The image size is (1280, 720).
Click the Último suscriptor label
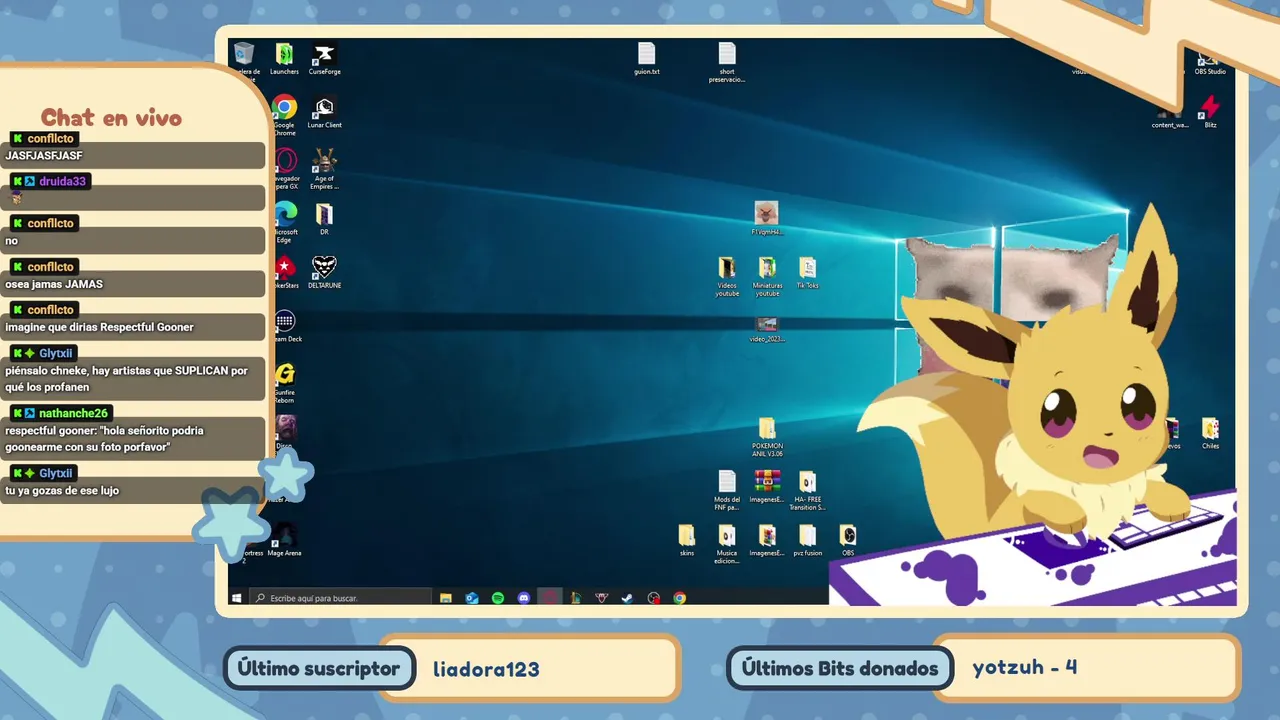(319, 669)
